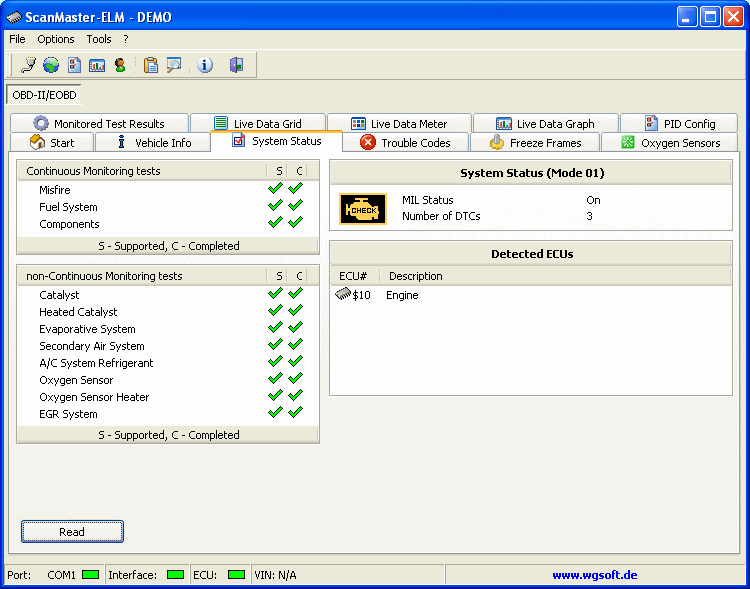The image size is (750, 589).
Task: Click the chip icon beside ECU $10
Action: click(343, 293)
